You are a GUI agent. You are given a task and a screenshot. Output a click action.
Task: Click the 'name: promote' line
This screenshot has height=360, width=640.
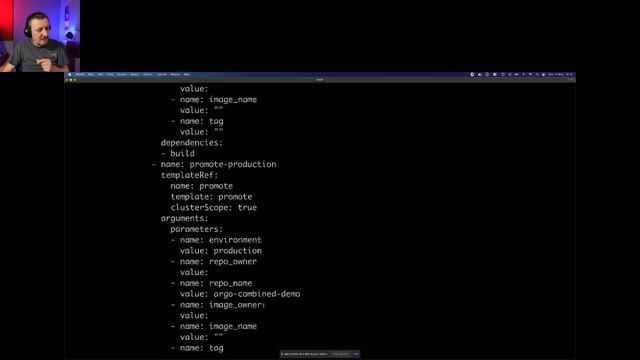click(x=202, y=186)
